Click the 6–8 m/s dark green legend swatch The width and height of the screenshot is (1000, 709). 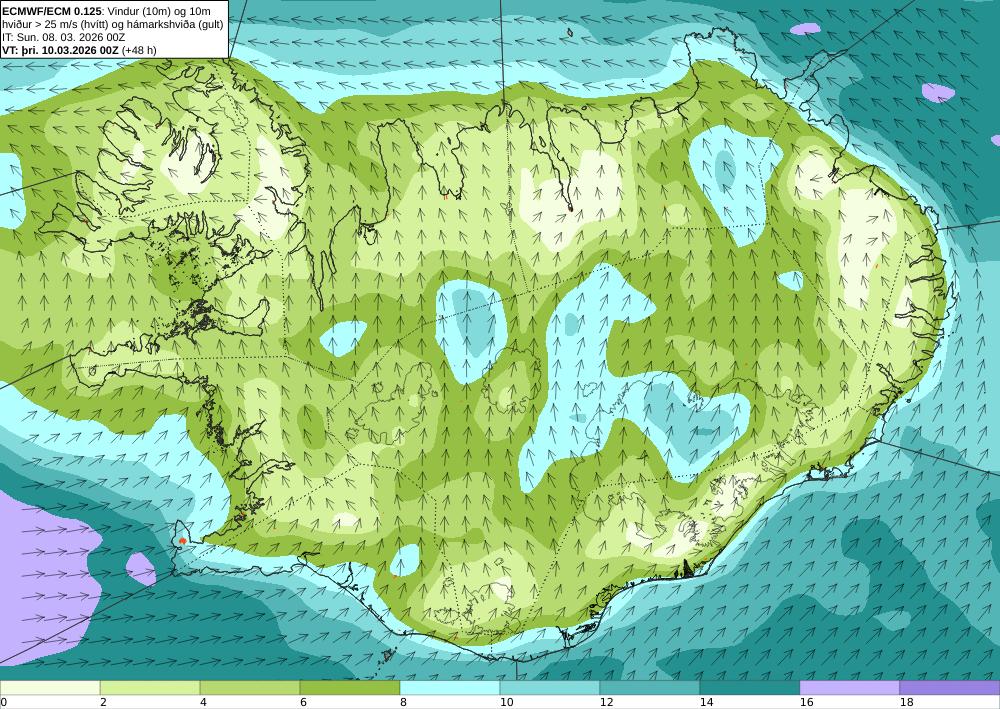click(x=350, y=688)
